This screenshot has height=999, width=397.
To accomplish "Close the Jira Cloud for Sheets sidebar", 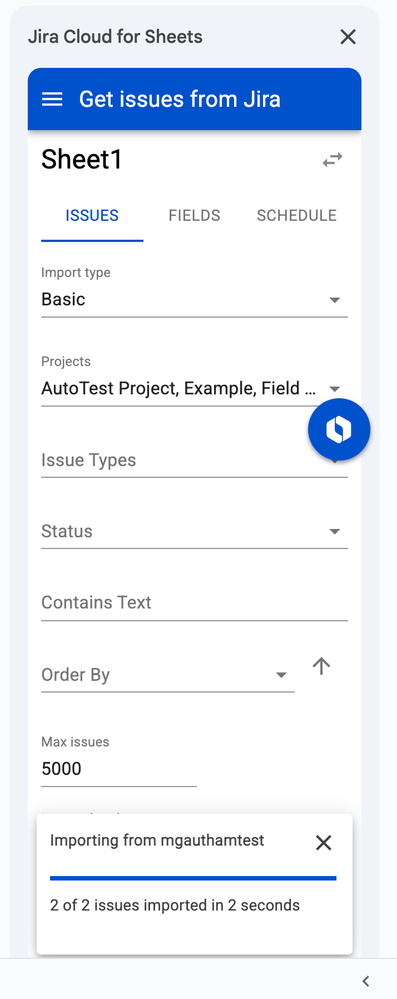I will pos(348,37).
